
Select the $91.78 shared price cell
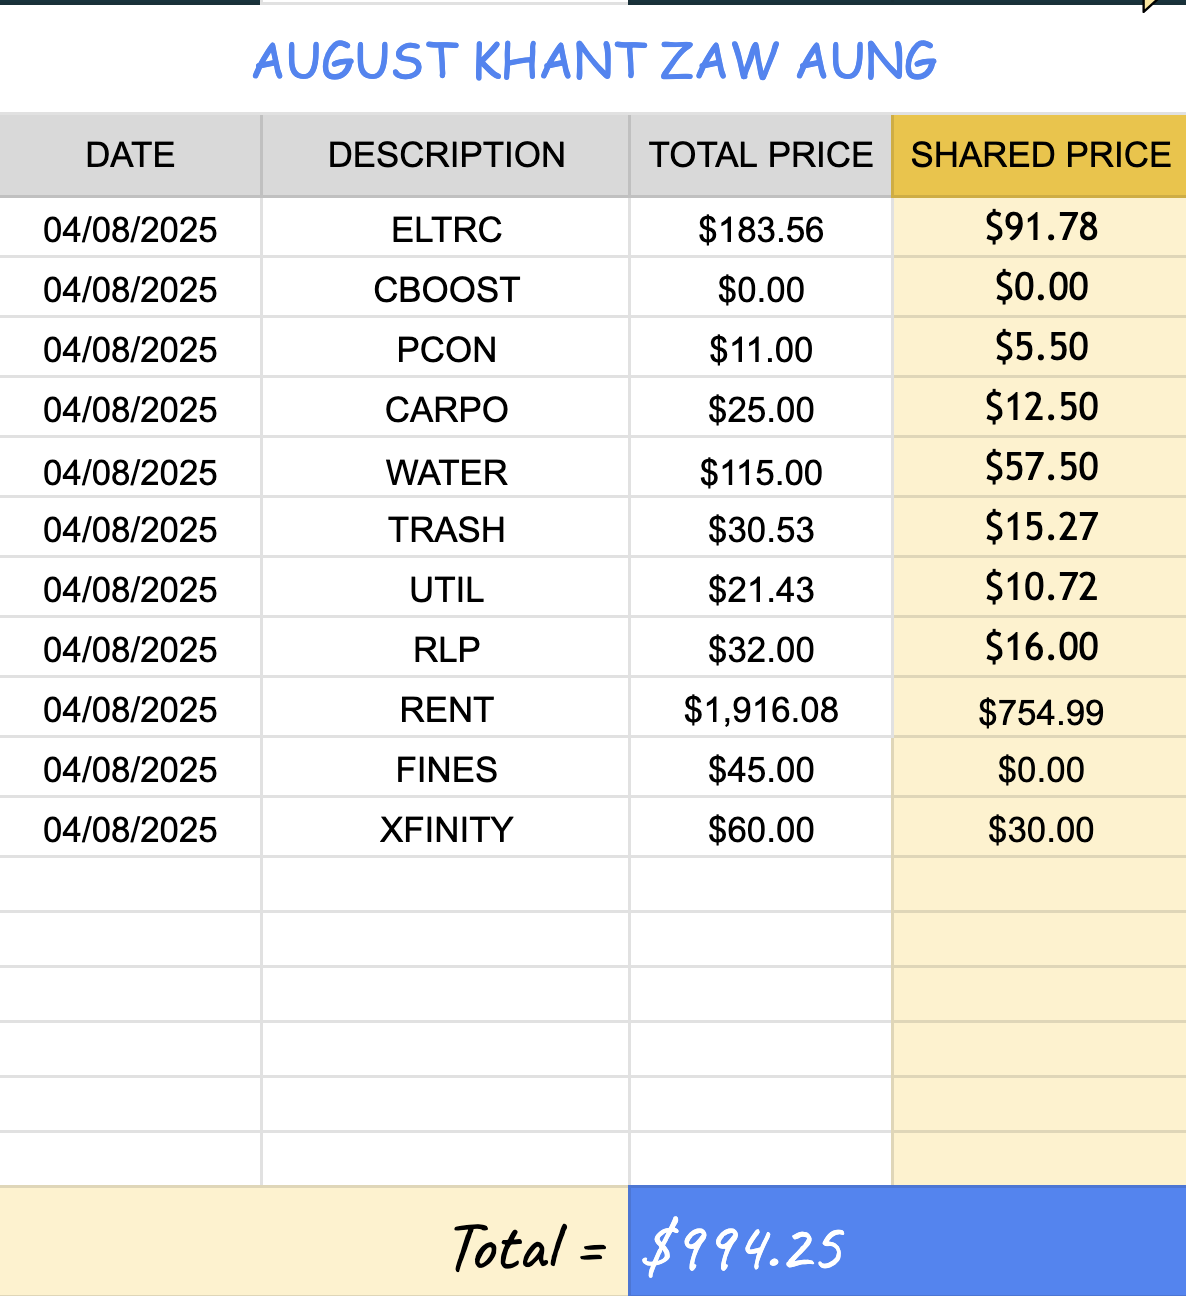pyautogui.click(x=1040, y=228)
